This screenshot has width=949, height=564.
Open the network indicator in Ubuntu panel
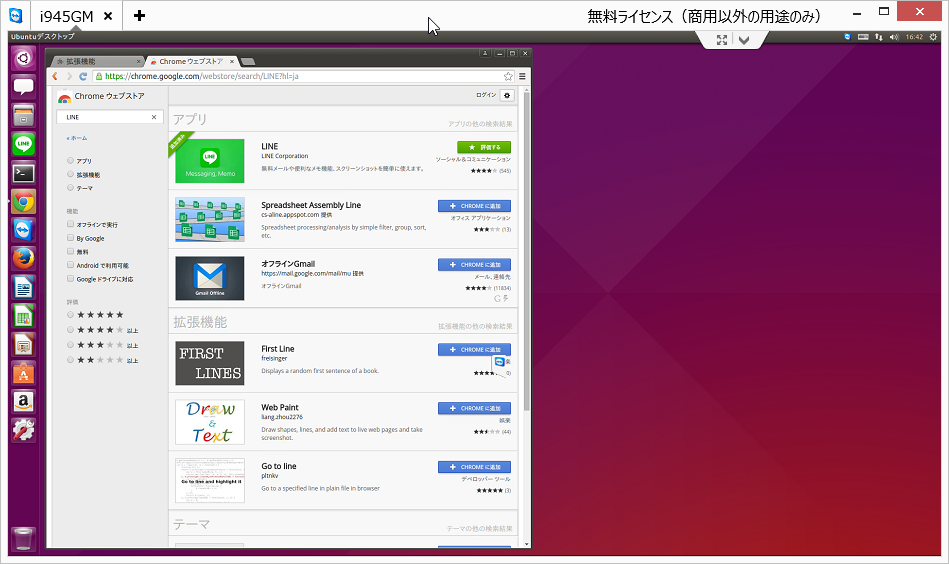879,37
